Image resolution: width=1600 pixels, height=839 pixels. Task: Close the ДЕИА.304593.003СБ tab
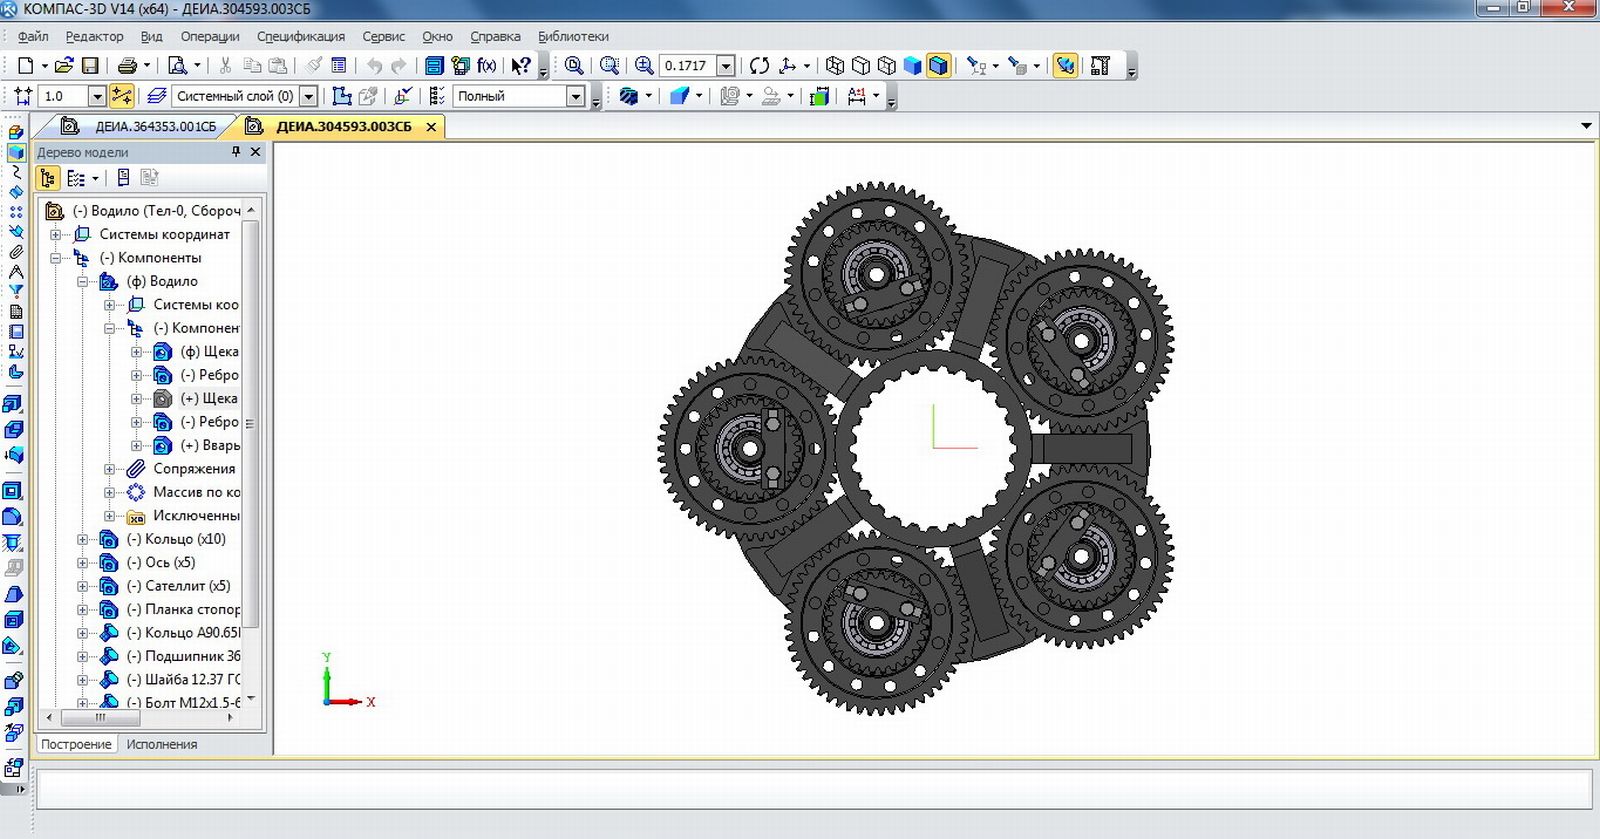431,127
